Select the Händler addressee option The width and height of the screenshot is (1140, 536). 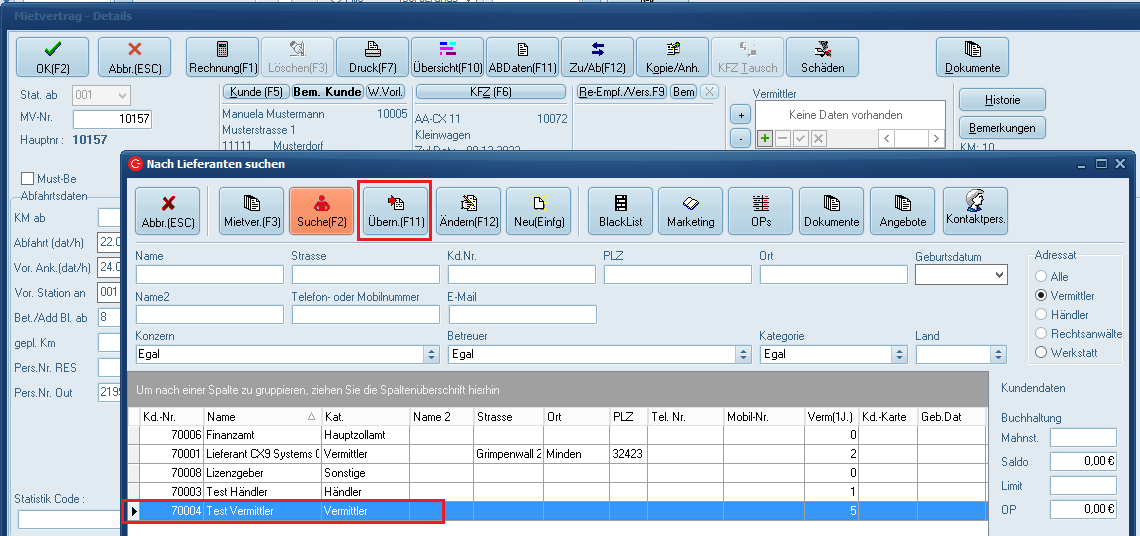(1041, 315)
